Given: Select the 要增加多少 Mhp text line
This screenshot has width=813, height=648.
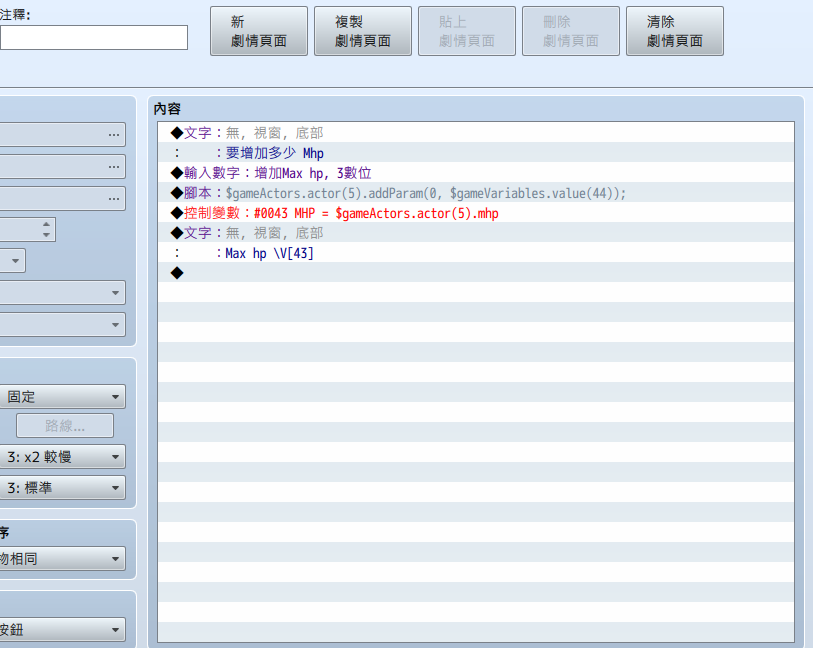Looking at the screenshot, I should point(476,153).
